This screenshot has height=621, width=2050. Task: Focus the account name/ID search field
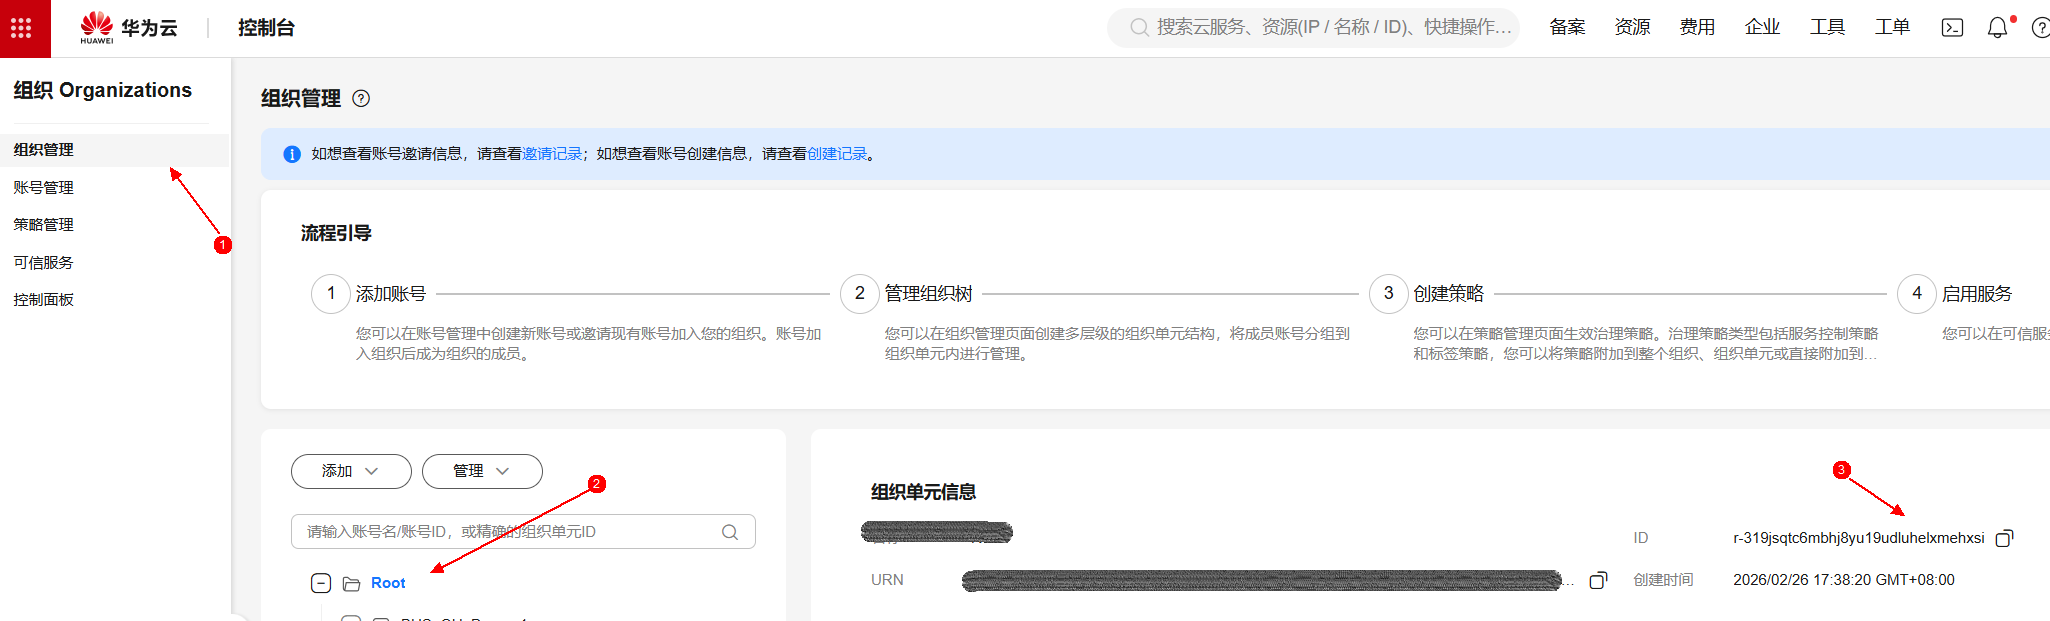click(523, 532)
